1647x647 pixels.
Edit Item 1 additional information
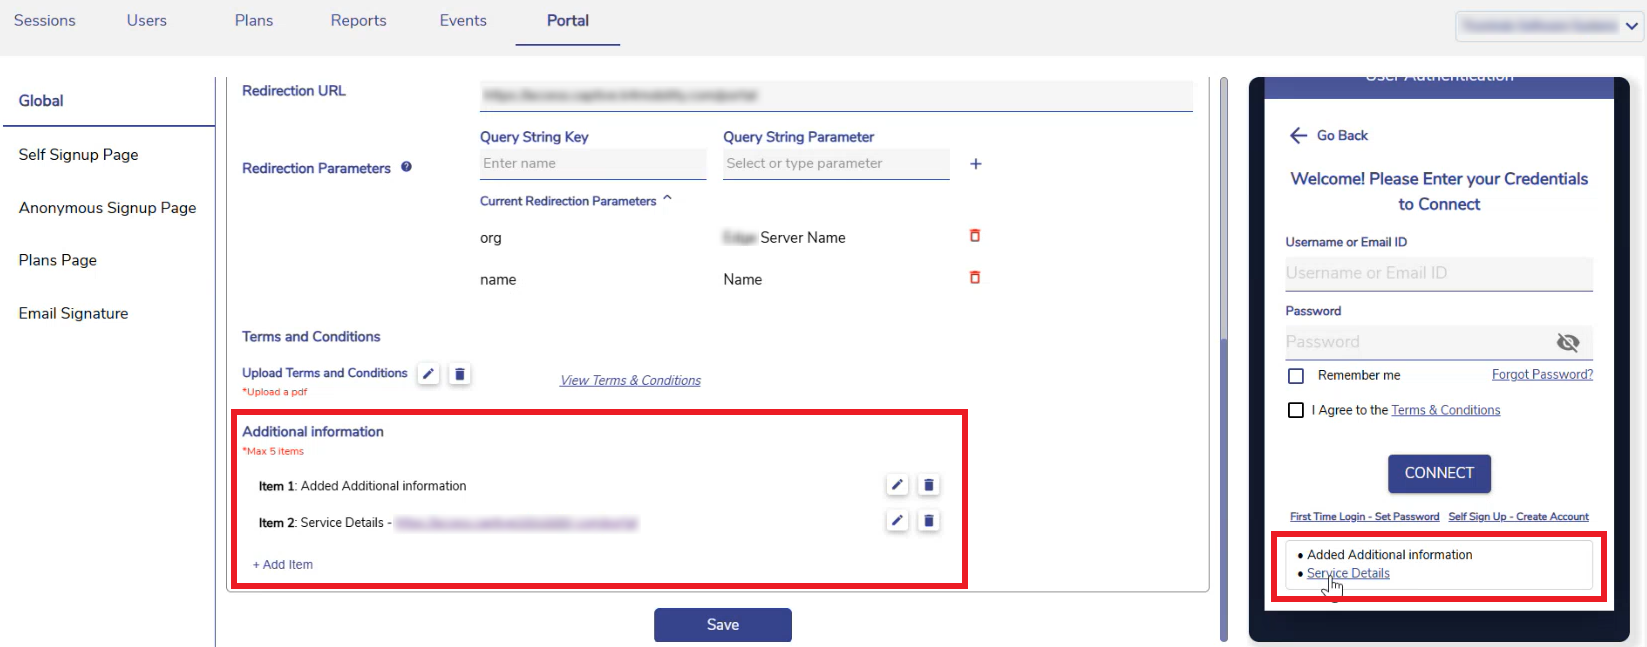point(897,485)
